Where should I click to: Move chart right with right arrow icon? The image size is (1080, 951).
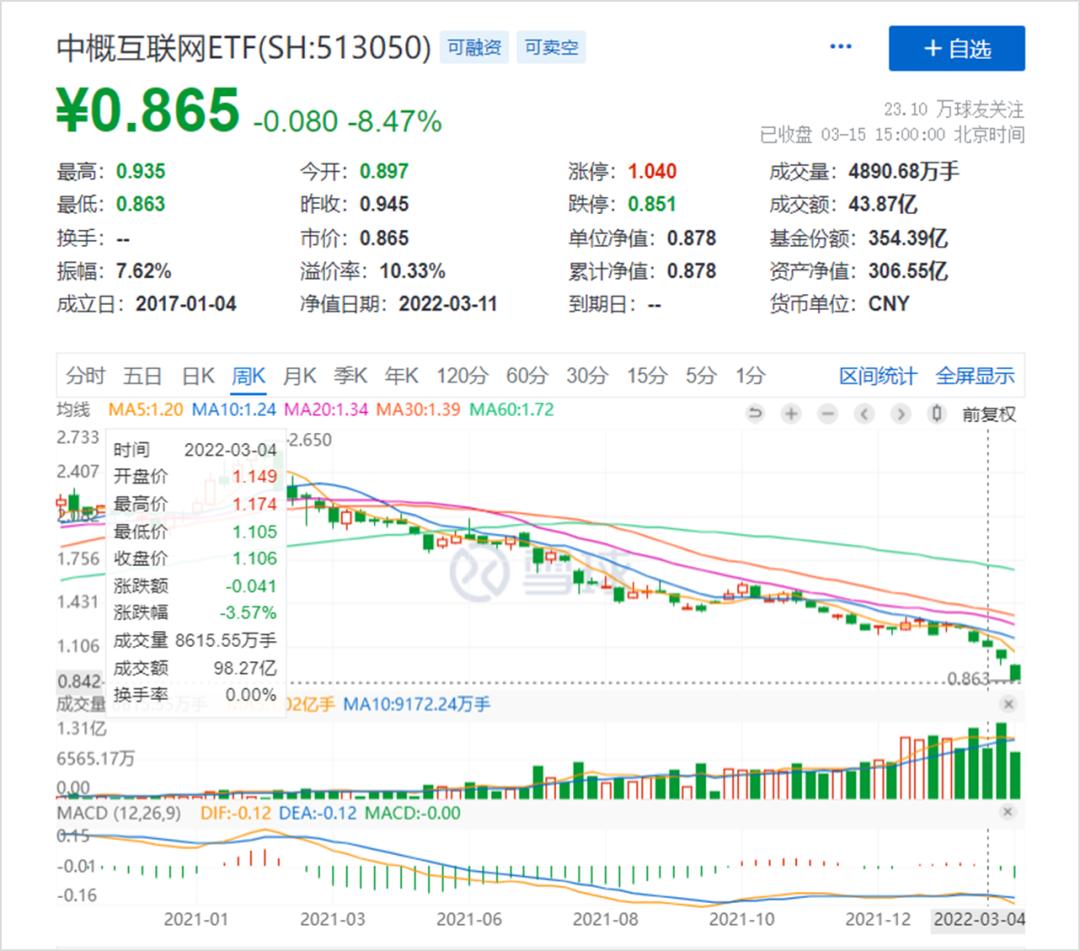coord(900,414)
